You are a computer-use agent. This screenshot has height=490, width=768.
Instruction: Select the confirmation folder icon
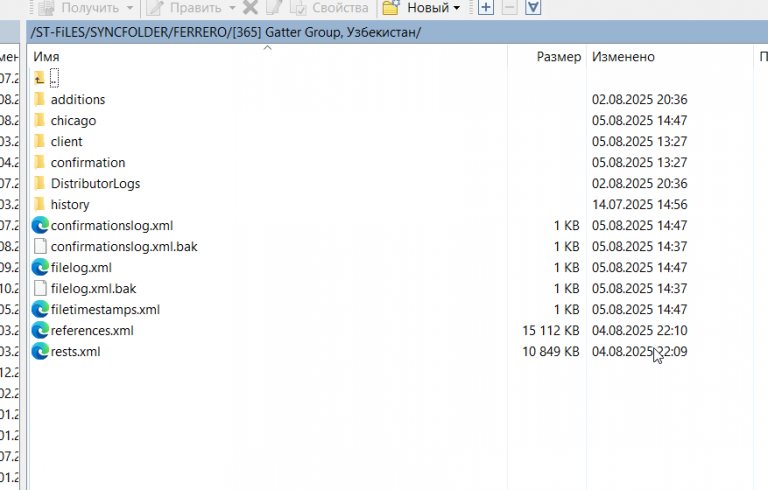click(40, 163)
